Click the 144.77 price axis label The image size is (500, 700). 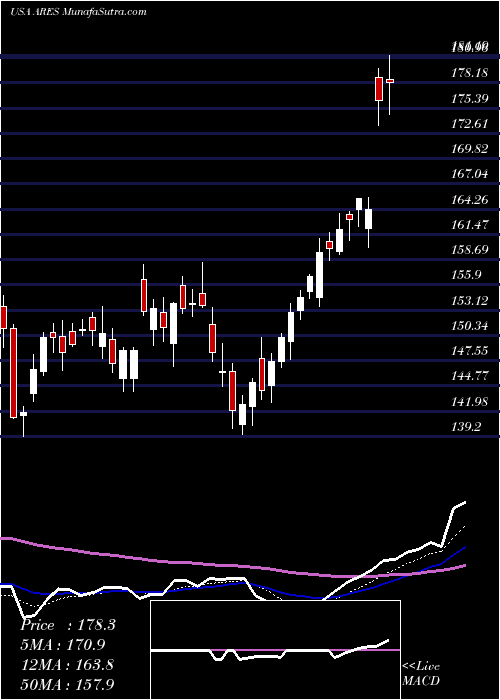click(x=470, y=376)
